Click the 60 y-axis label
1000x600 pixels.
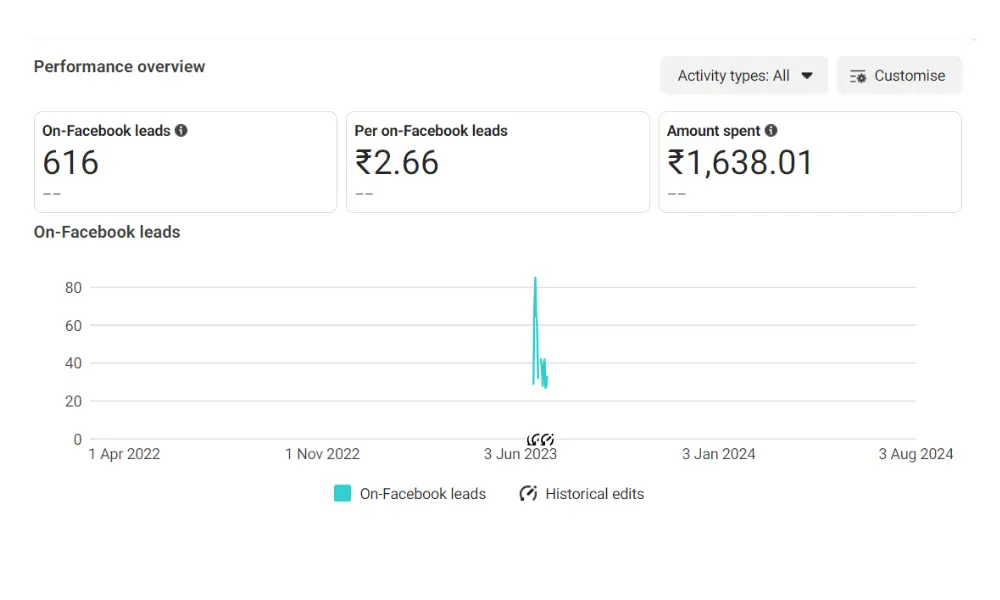[73, 326]
